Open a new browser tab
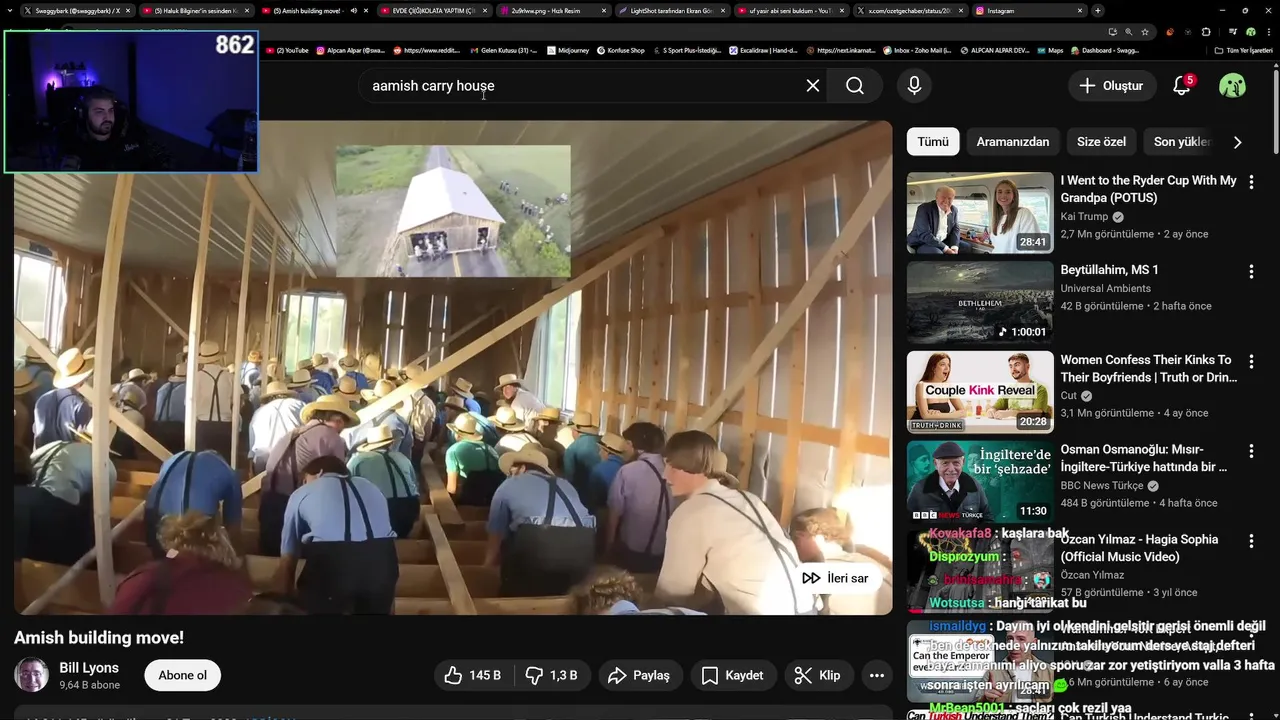 click(1098, 10)
